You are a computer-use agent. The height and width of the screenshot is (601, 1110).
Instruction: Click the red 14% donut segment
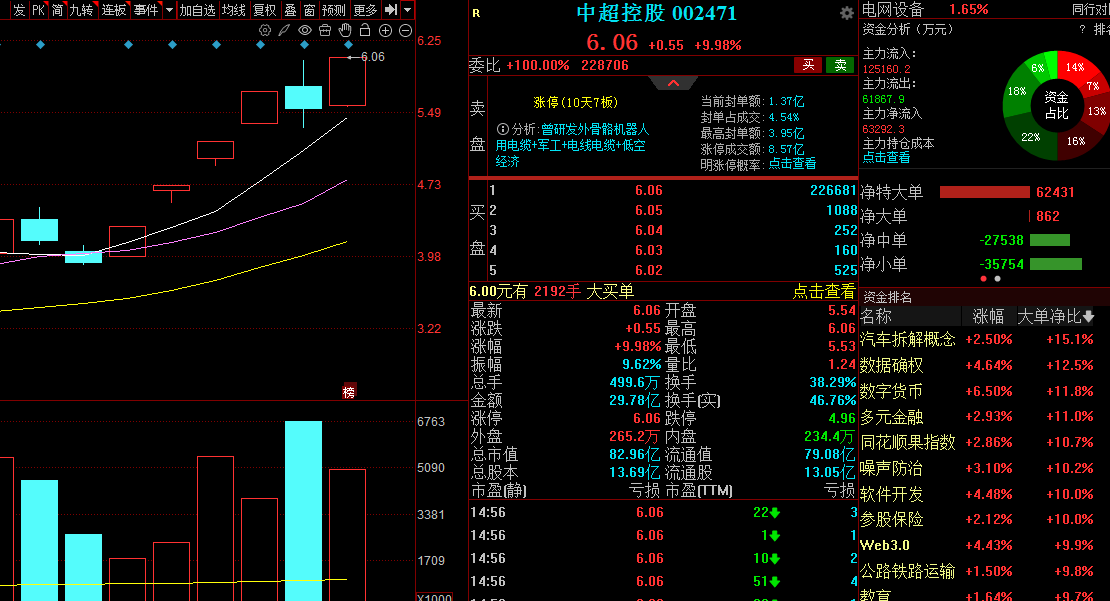tap(1075, 67)
